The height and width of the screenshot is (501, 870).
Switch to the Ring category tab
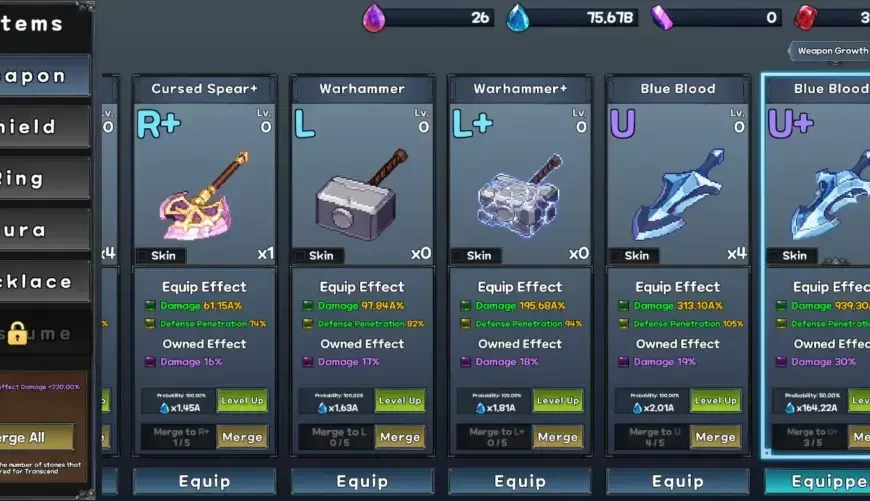pos(44,179)
